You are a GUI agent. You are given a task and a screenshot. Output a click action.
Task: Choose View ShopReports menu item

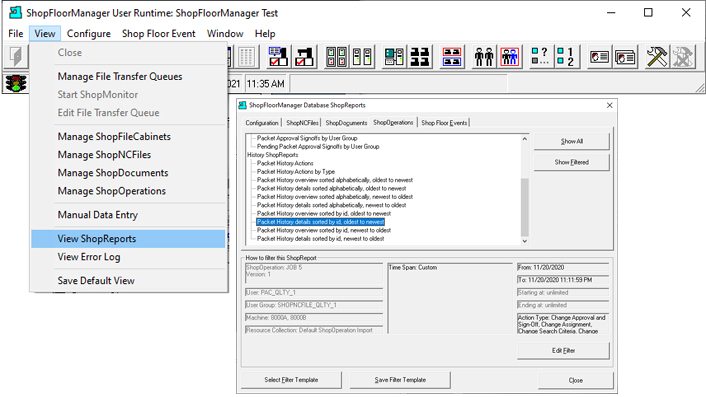coord(128,239)
